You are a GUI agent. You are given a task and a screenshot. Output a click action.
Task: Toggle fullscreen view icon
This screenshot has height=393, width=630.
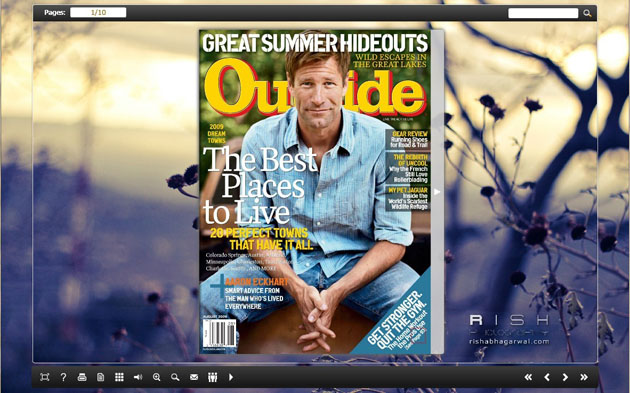[45, 377]
